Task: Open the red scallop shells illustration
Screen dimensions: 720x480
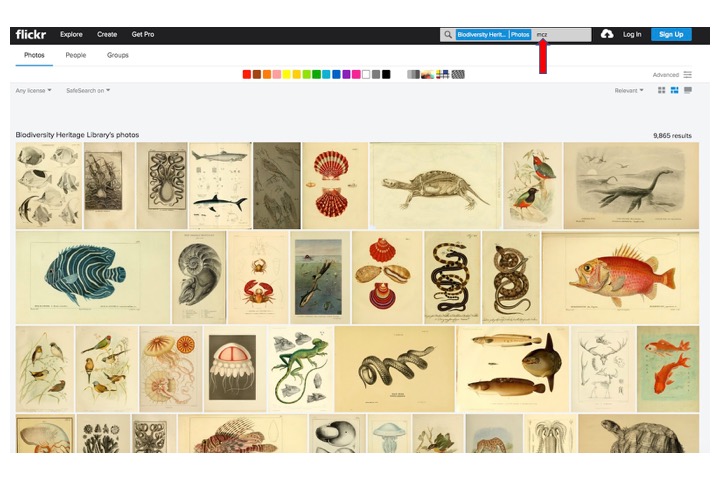Action: (335, 186)
